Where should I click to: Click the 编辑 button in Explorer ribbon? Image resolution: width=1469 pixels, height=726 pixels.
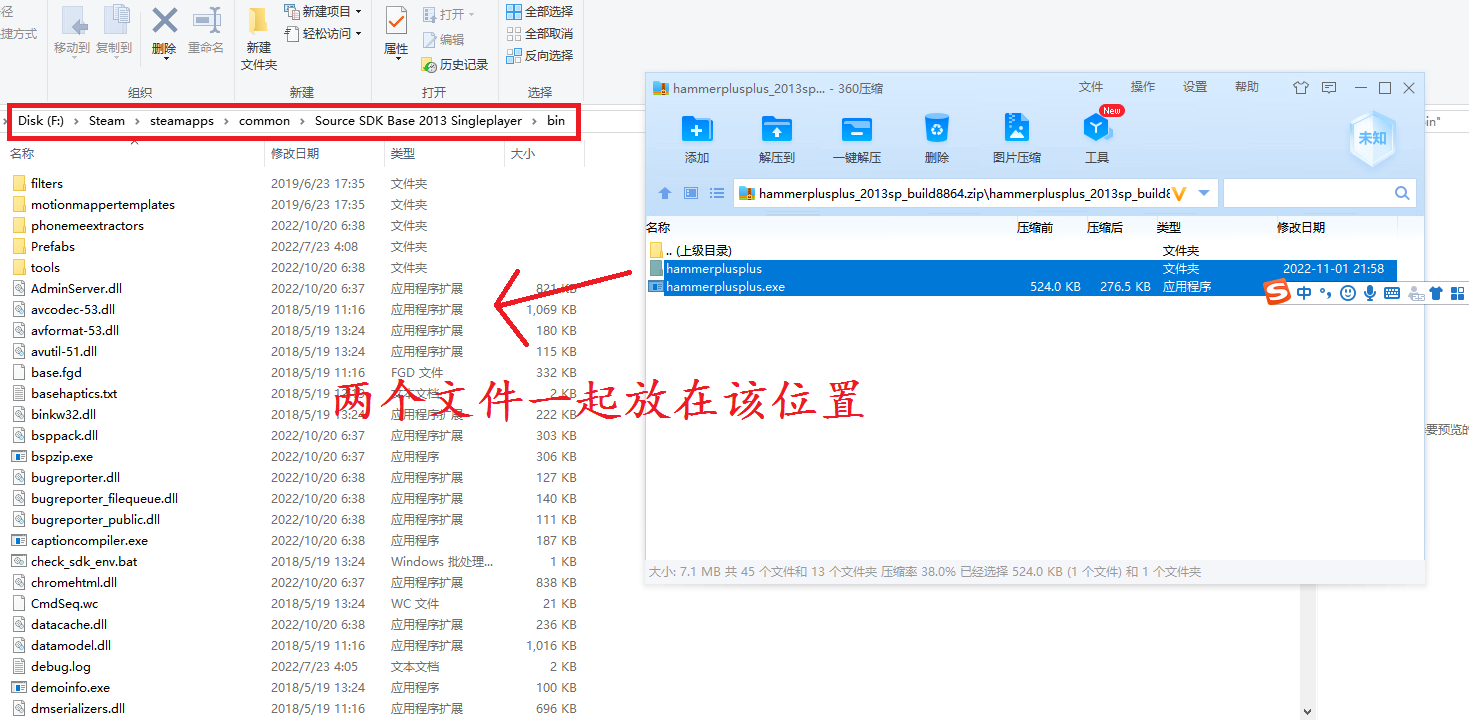(x=443, y=40)
